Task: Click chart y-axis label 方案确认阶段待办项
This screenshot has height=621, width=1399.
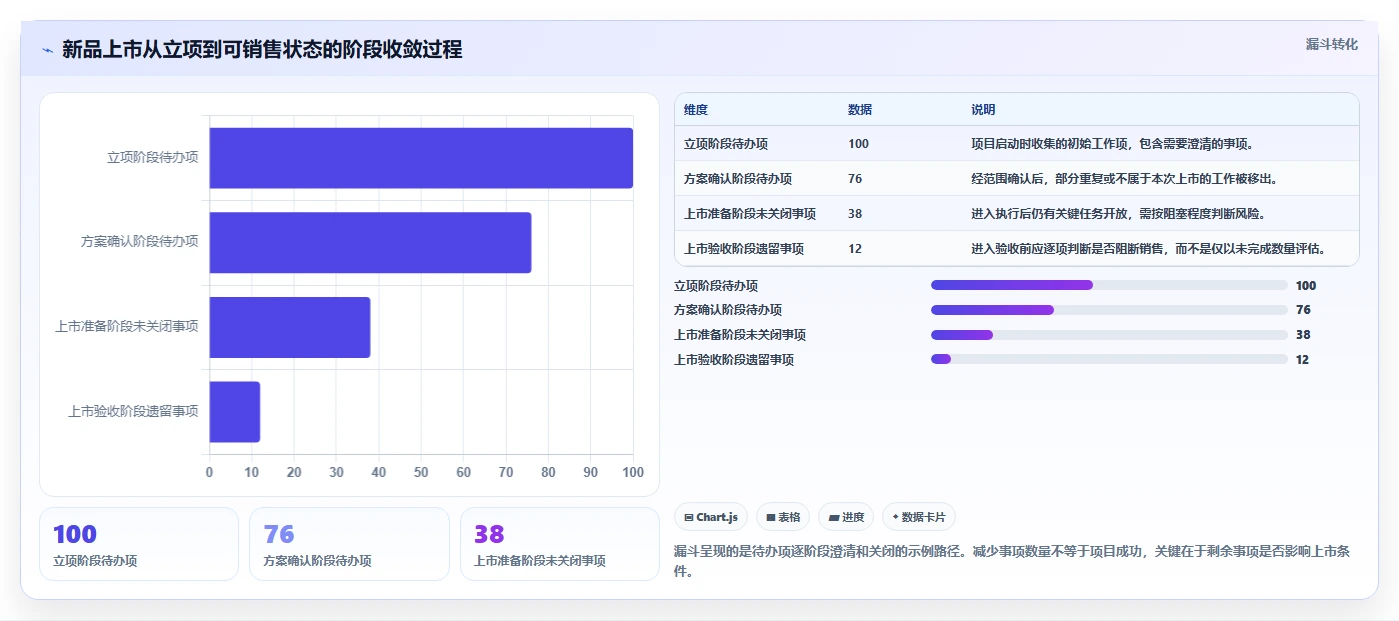Action: (140, 241)
